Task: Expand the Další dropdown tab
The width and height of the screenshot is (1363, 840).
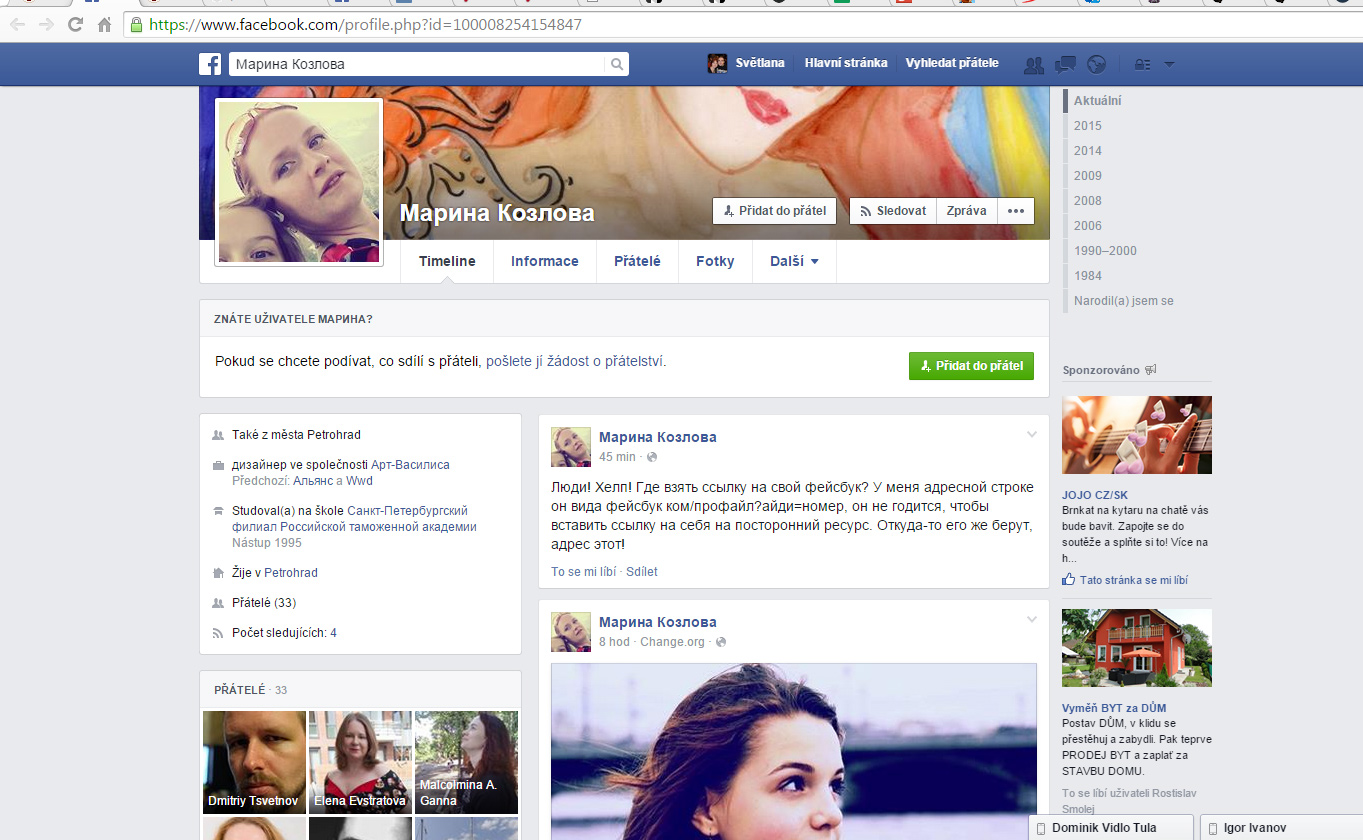Action: coord(794,261)
